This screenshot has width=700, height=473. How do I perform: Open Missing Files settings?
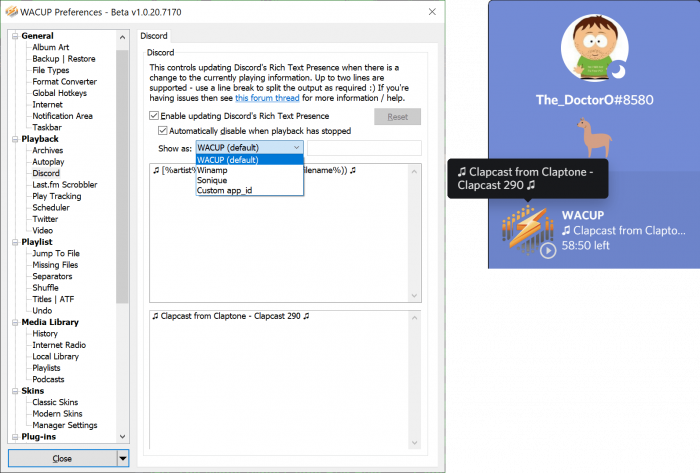55,265
